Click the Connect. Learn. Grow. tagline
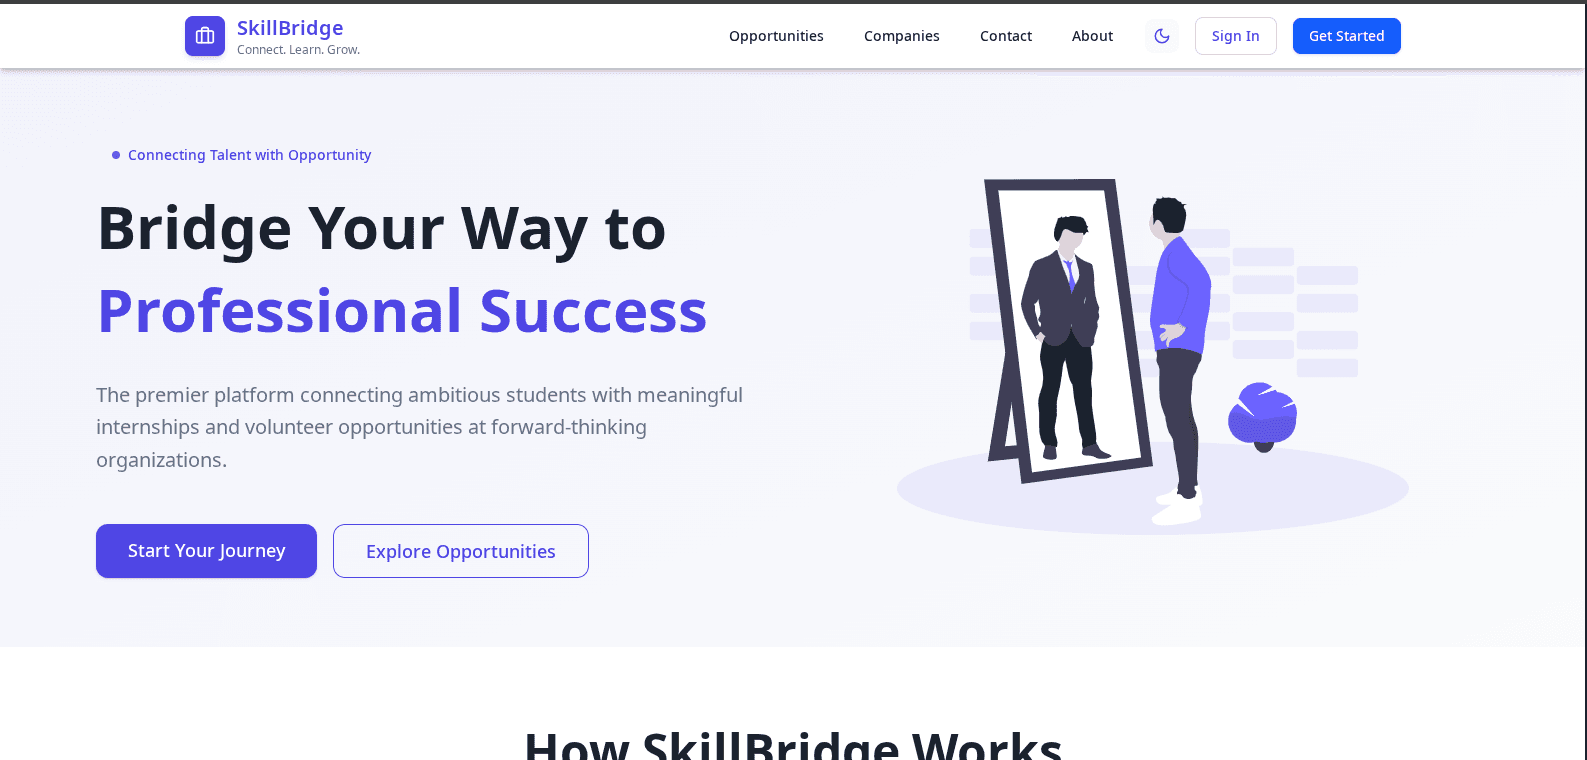This screenshot has width=1587, height=760. coord(298,50)
